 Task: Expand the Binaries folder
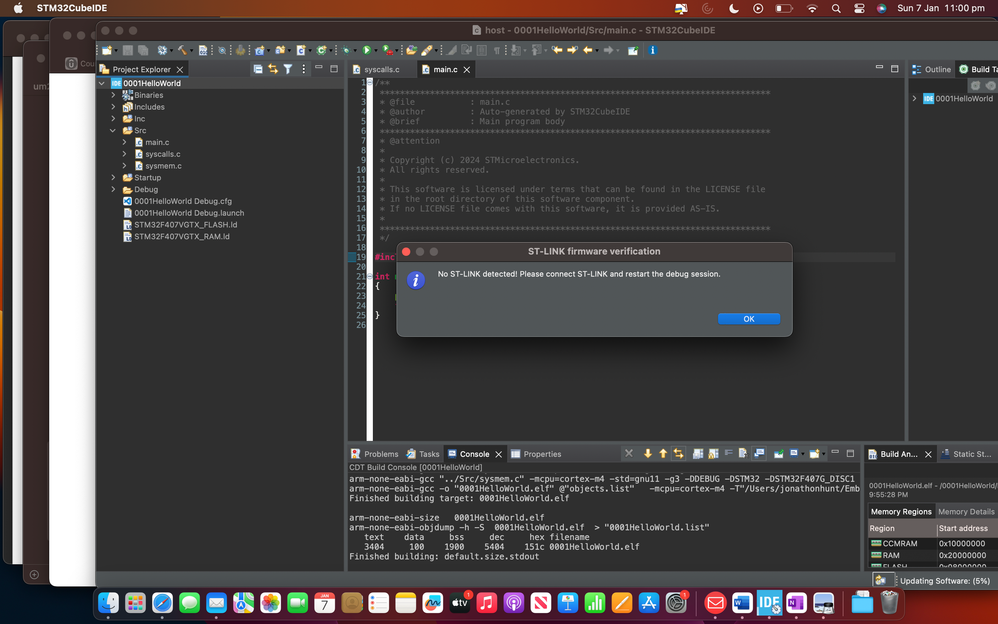pyautogui.click(x=114, y=95)
